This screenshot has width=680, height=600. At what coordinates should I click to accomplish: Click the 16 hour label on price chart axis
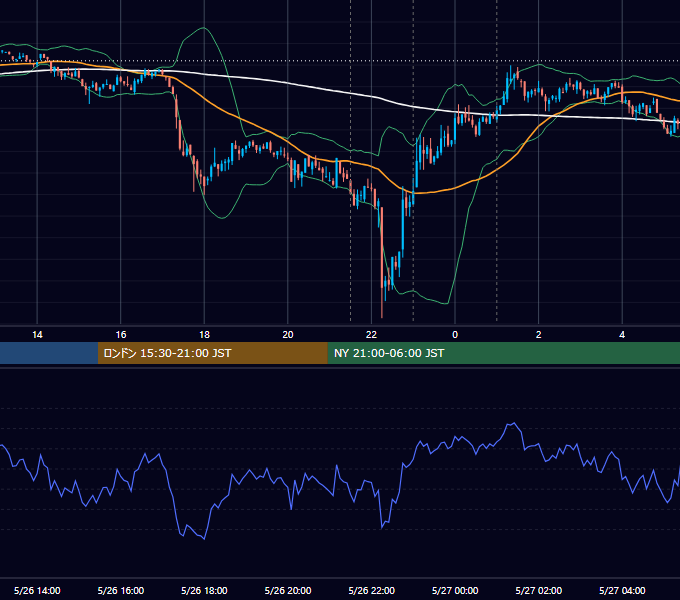click(x=121, y=334)
